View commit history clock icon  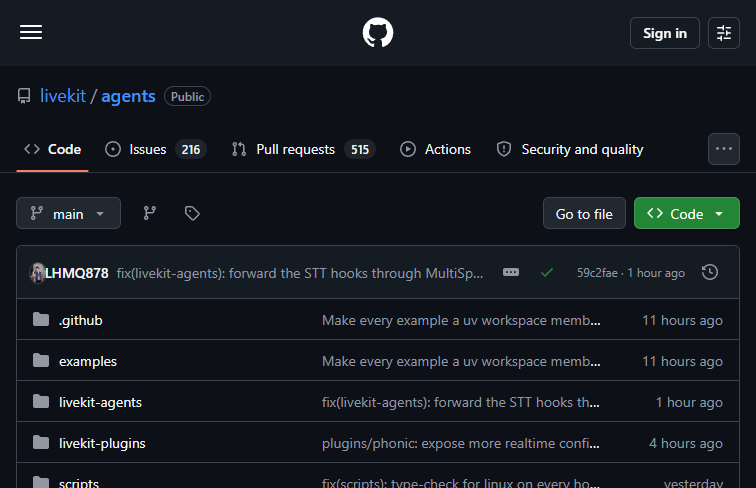(x=710, y=272)
